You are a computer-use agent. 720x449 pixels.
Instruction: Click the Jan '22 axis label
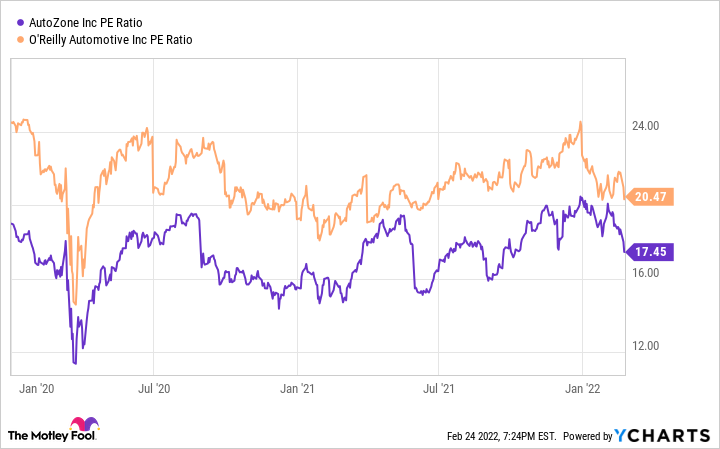584,383
